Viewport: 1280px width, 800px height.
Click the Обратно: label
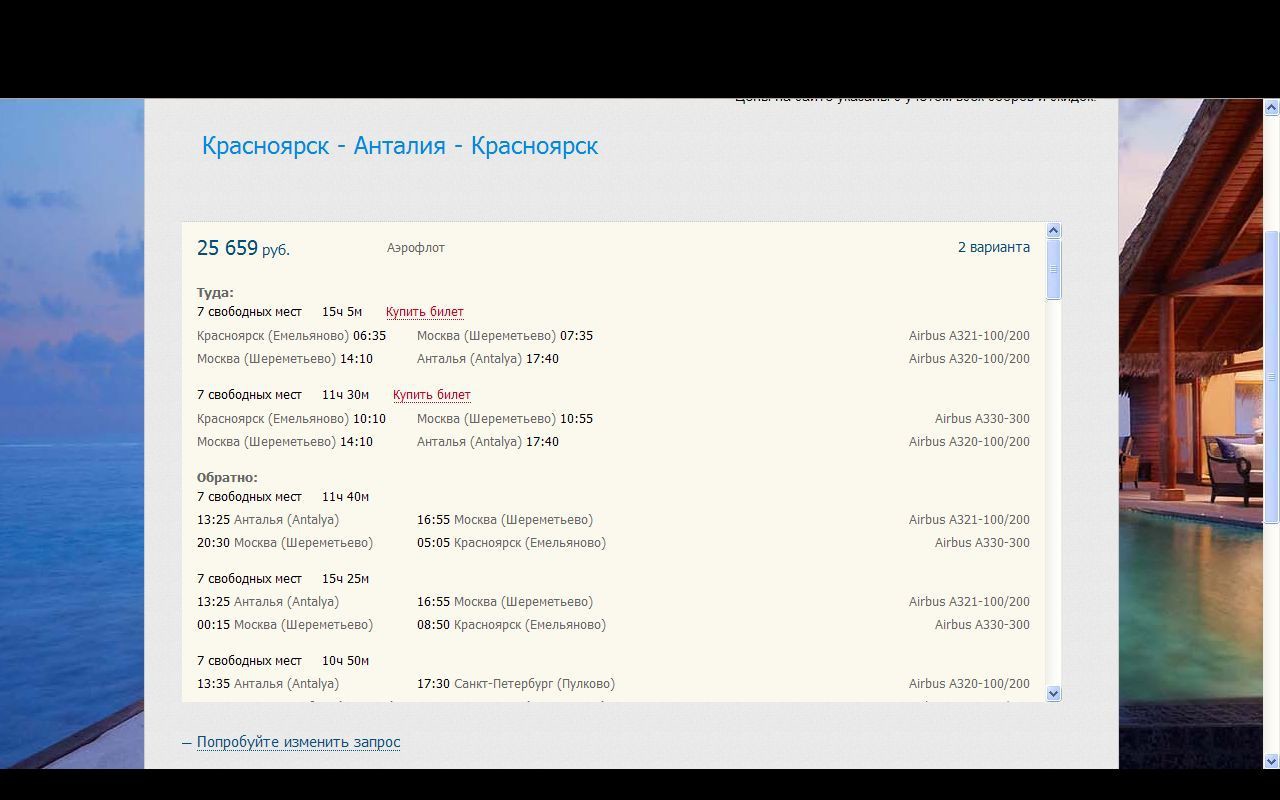[227, 478]
